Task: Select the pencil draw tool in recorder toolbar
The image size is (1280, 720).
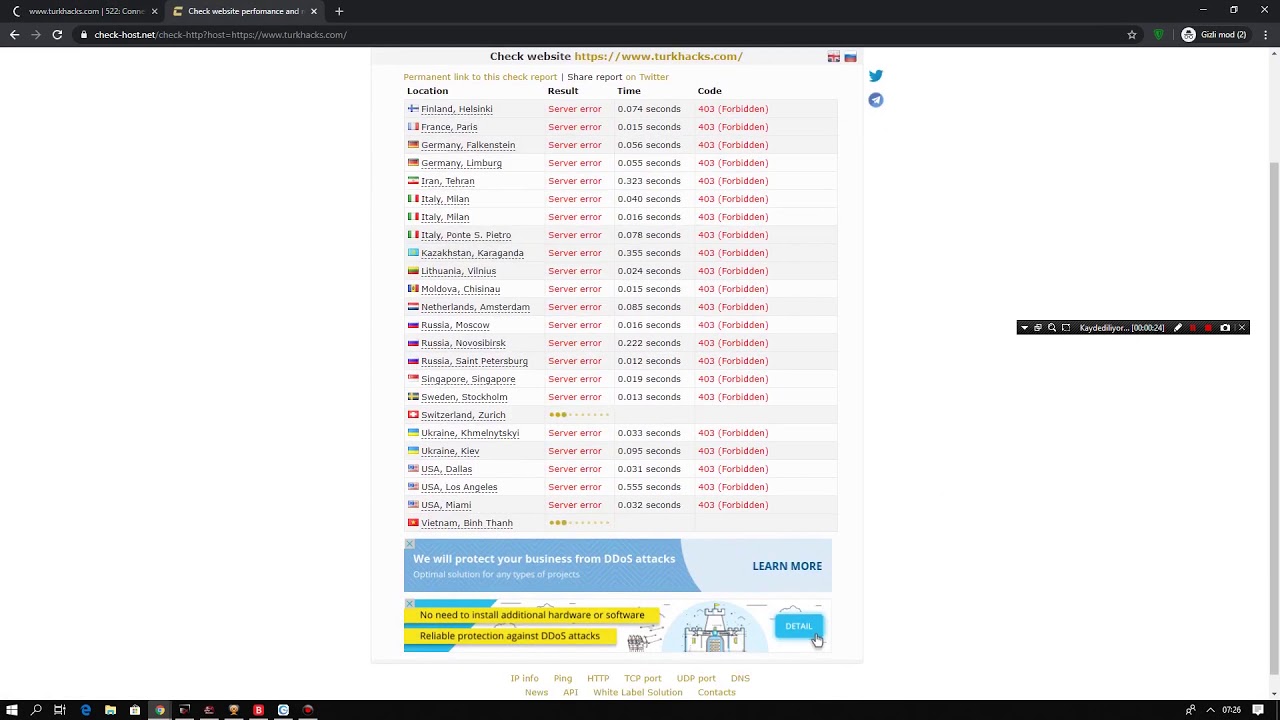Action: [1178, 328]
